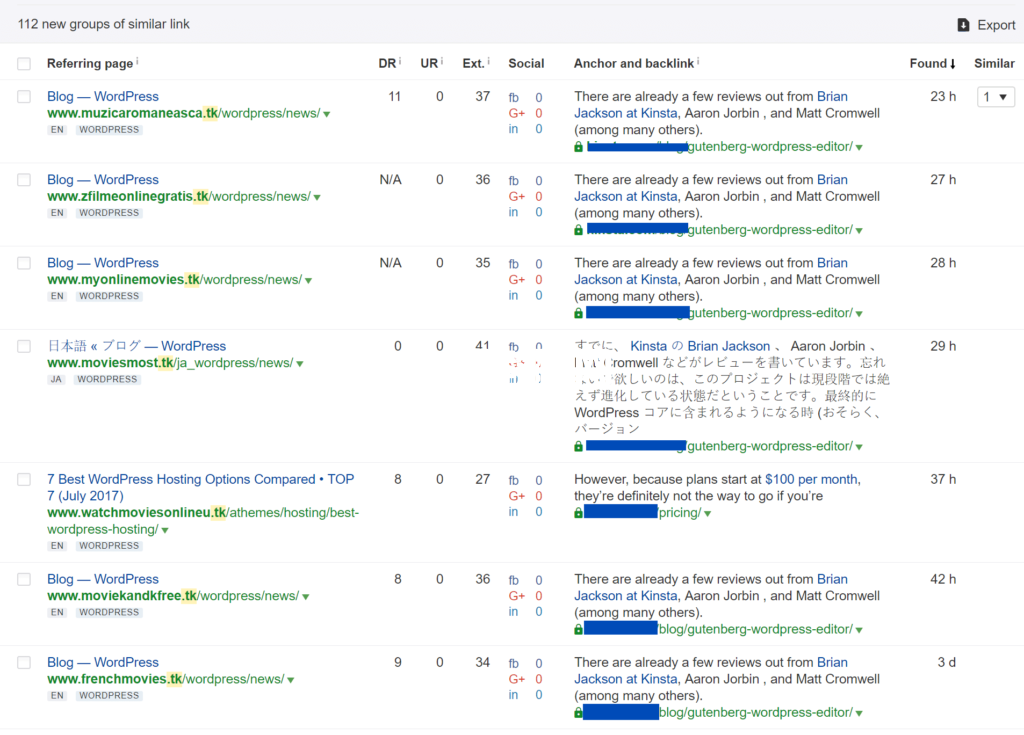Viewport: 1024px width, 735px height.
Task: Open the 7 Best WordPress Hosting Options link
Action: point(200,487)
